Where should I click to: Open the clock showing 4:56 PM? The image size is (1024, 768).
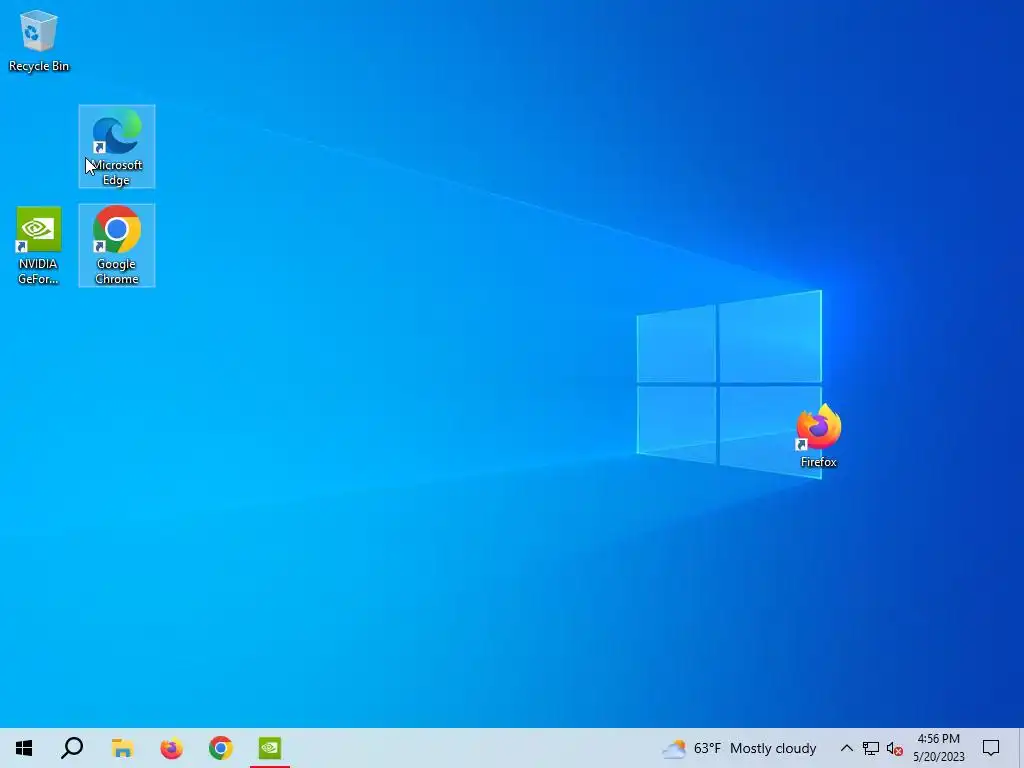click(938, 748)
